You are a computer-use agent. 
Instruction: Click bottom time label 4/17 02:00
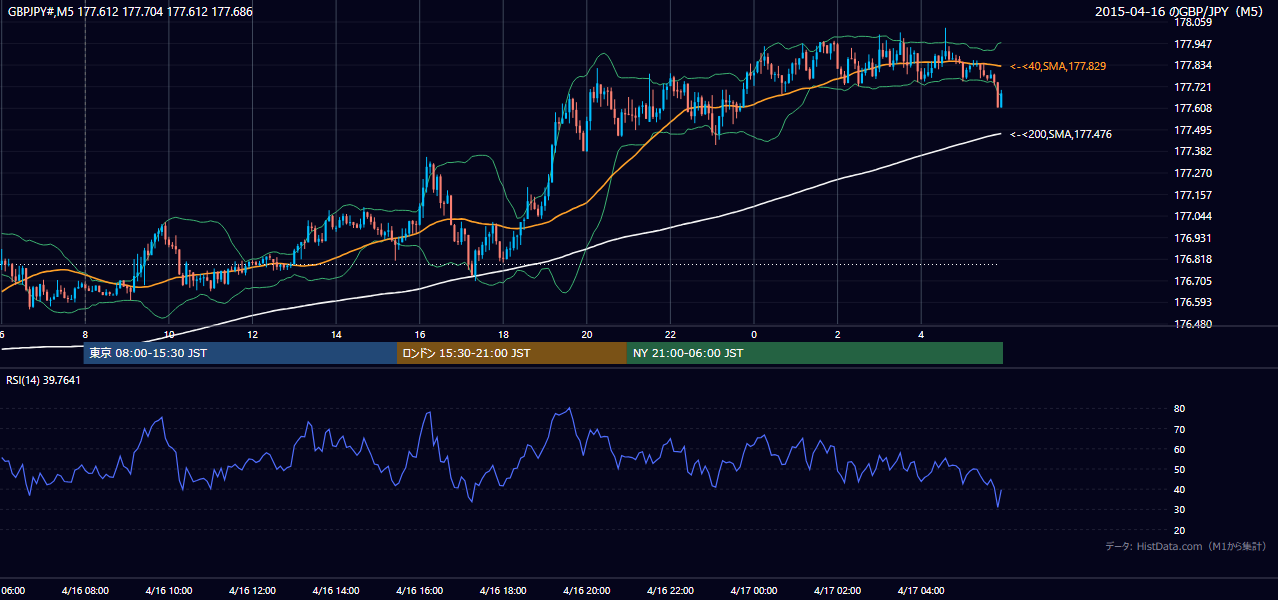838,591
